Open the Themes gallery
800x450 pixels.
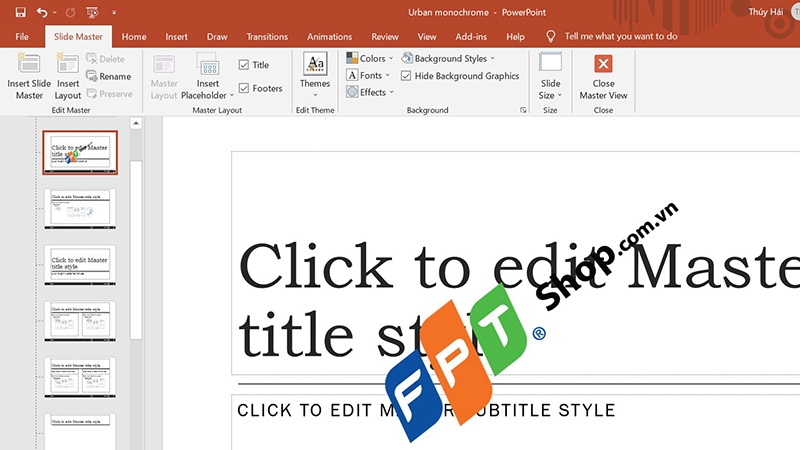click(x=315, y=75)
